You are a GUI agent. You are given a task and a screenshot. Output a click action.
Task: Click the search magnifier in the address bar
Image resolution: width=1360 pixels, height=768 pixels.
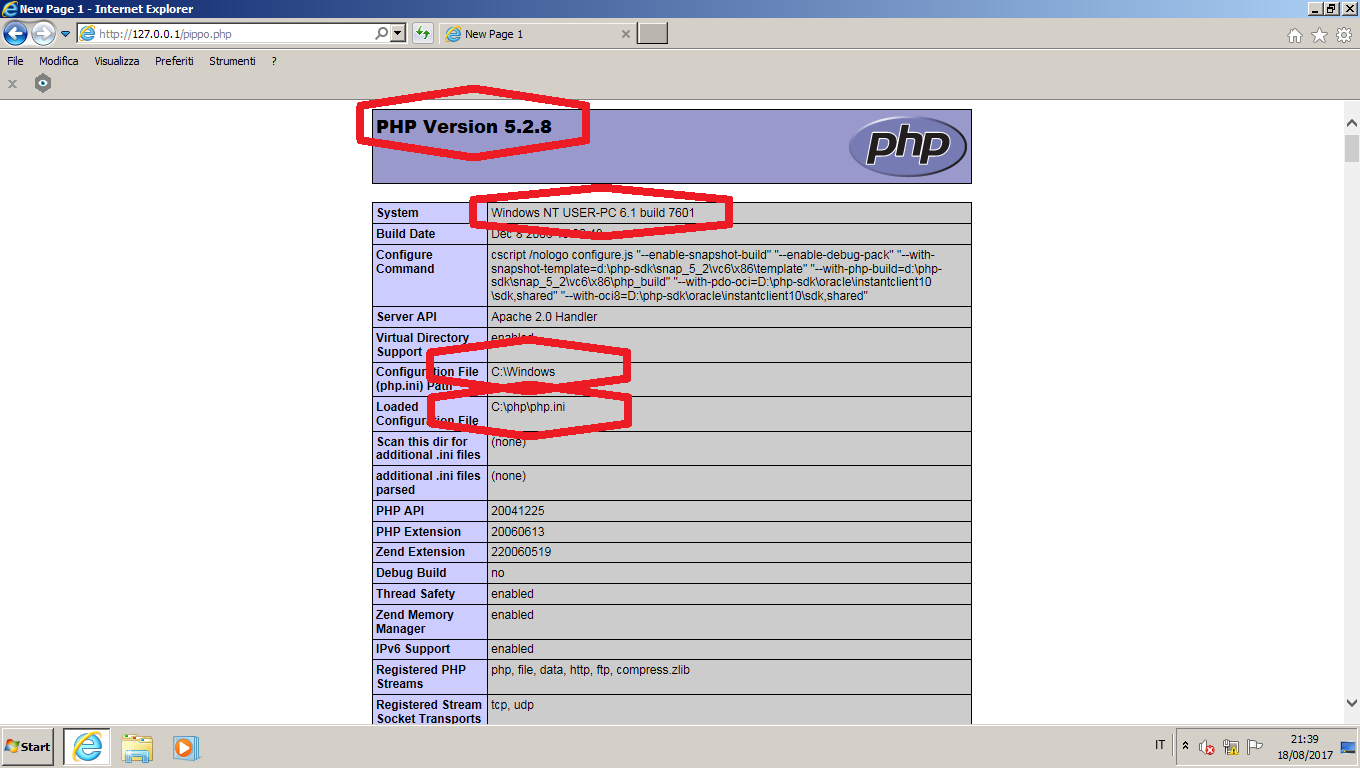(x=381, y=34)
